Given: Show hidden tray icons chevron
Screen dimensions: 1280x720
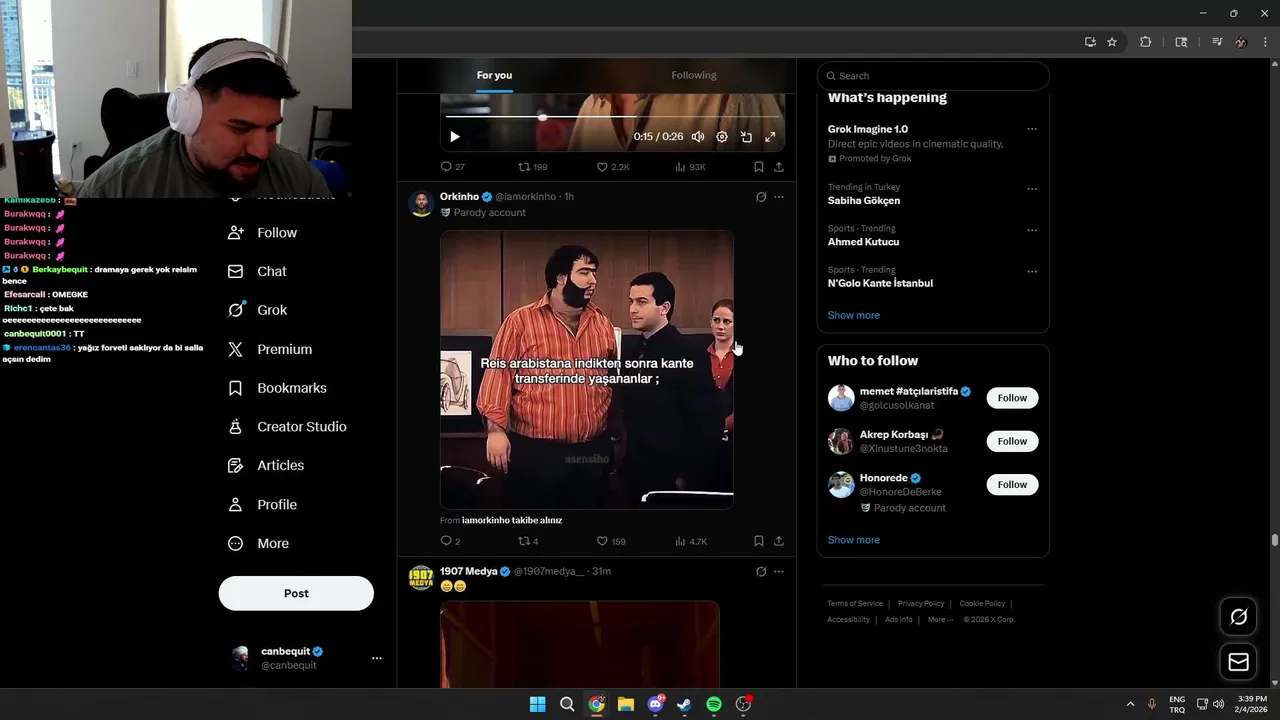Looking at the screenshot, I should [1131, 704].
